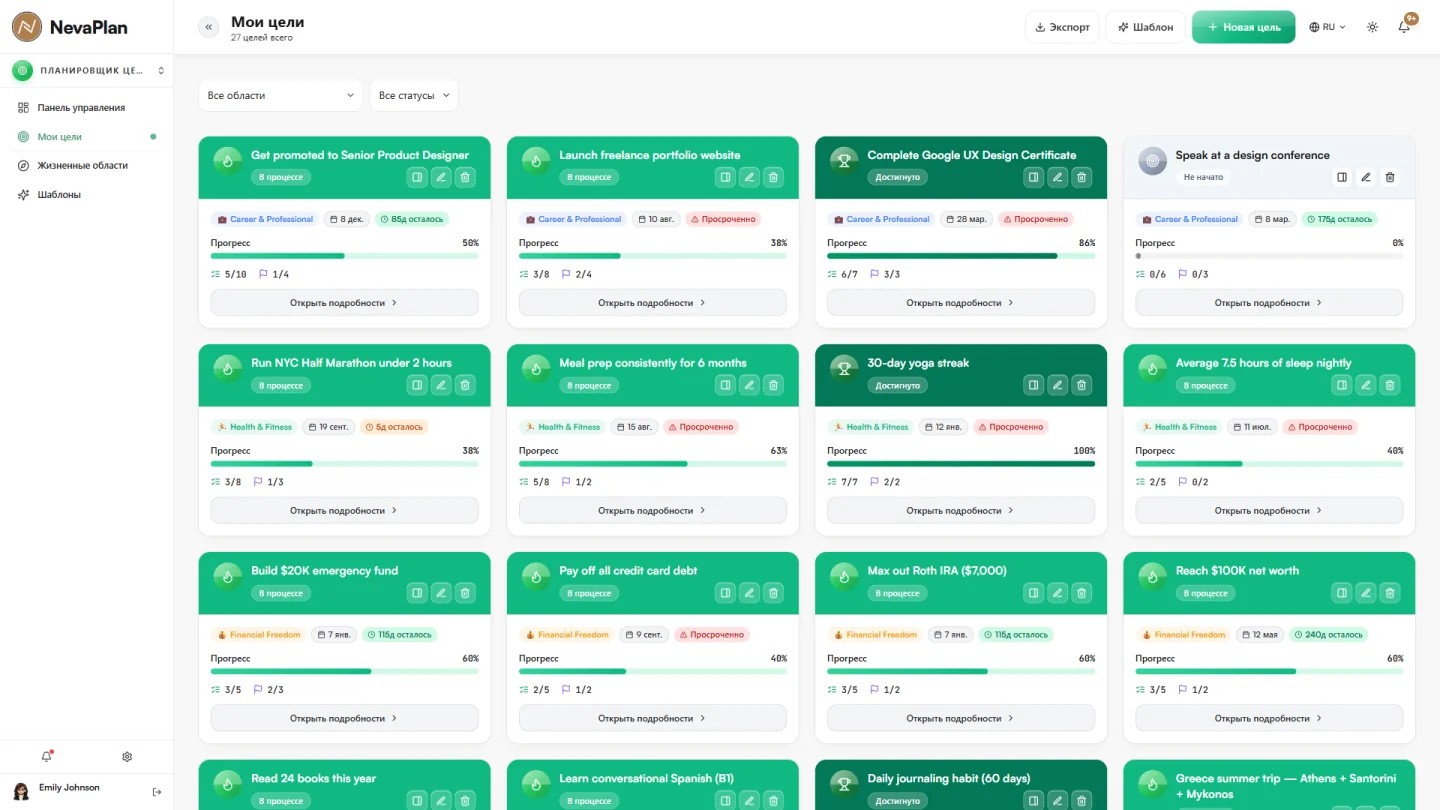Delete the Max out Roth IRA goal

(1081, 593)
